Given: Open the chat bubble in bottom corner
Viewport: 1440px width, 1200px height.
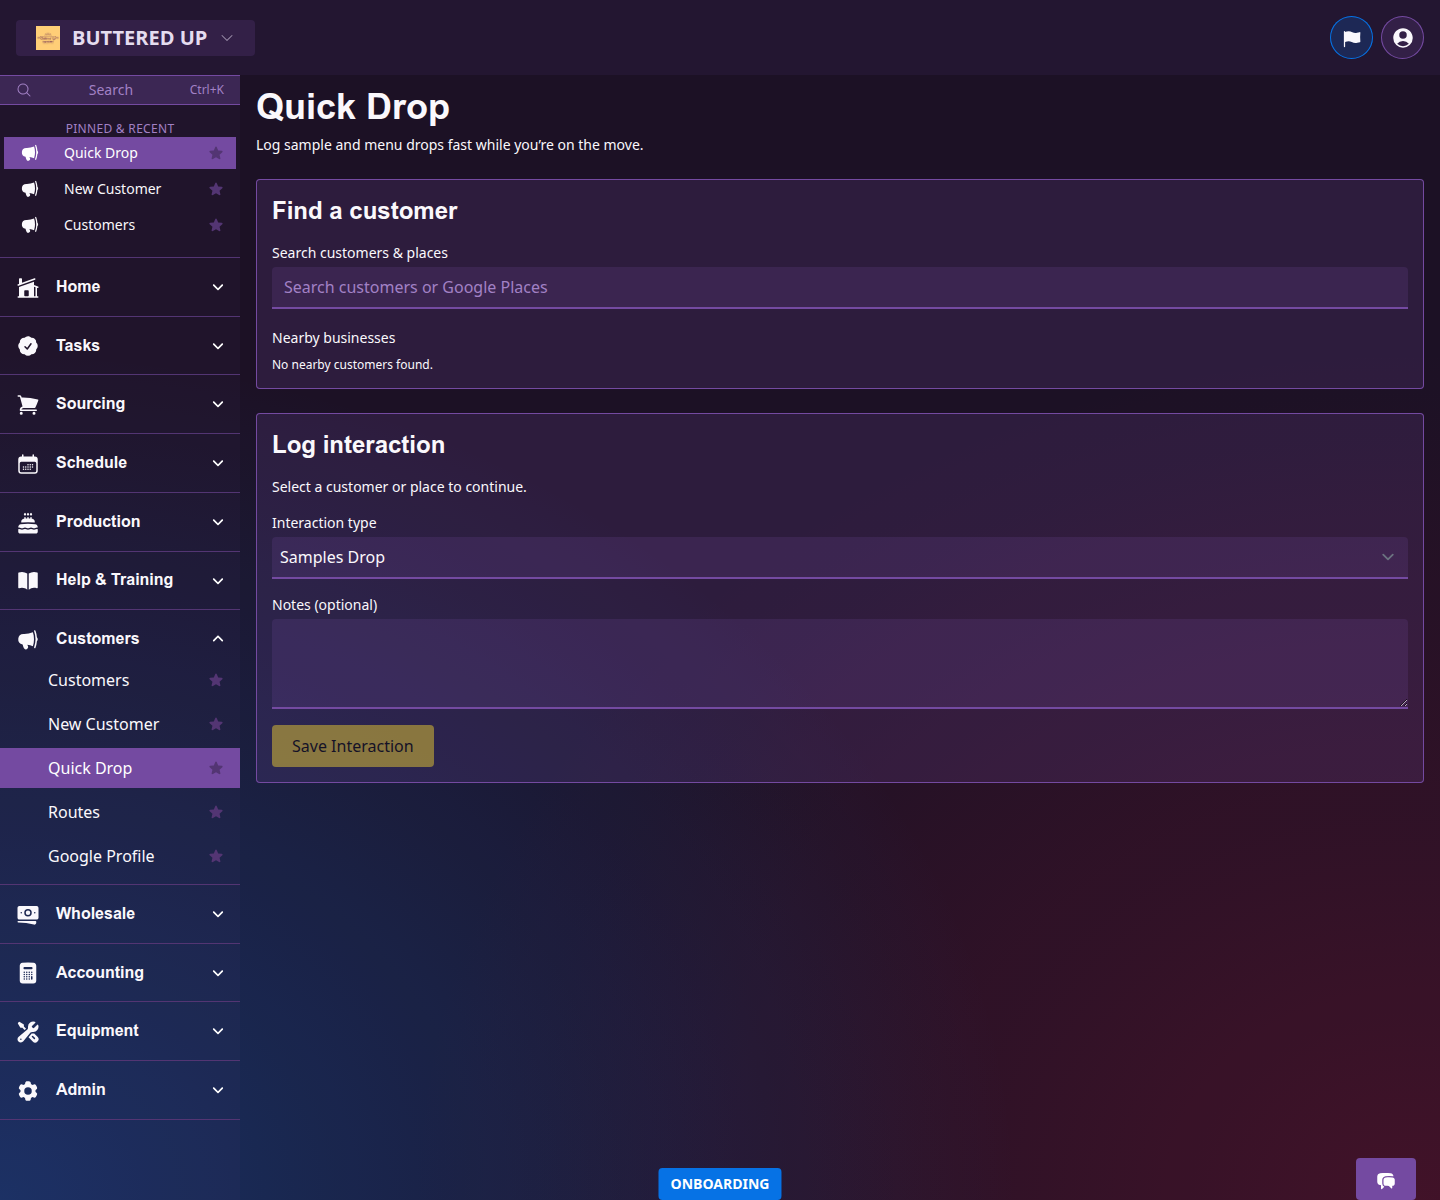Looking at the screenshot, I should [1385, 1180].
